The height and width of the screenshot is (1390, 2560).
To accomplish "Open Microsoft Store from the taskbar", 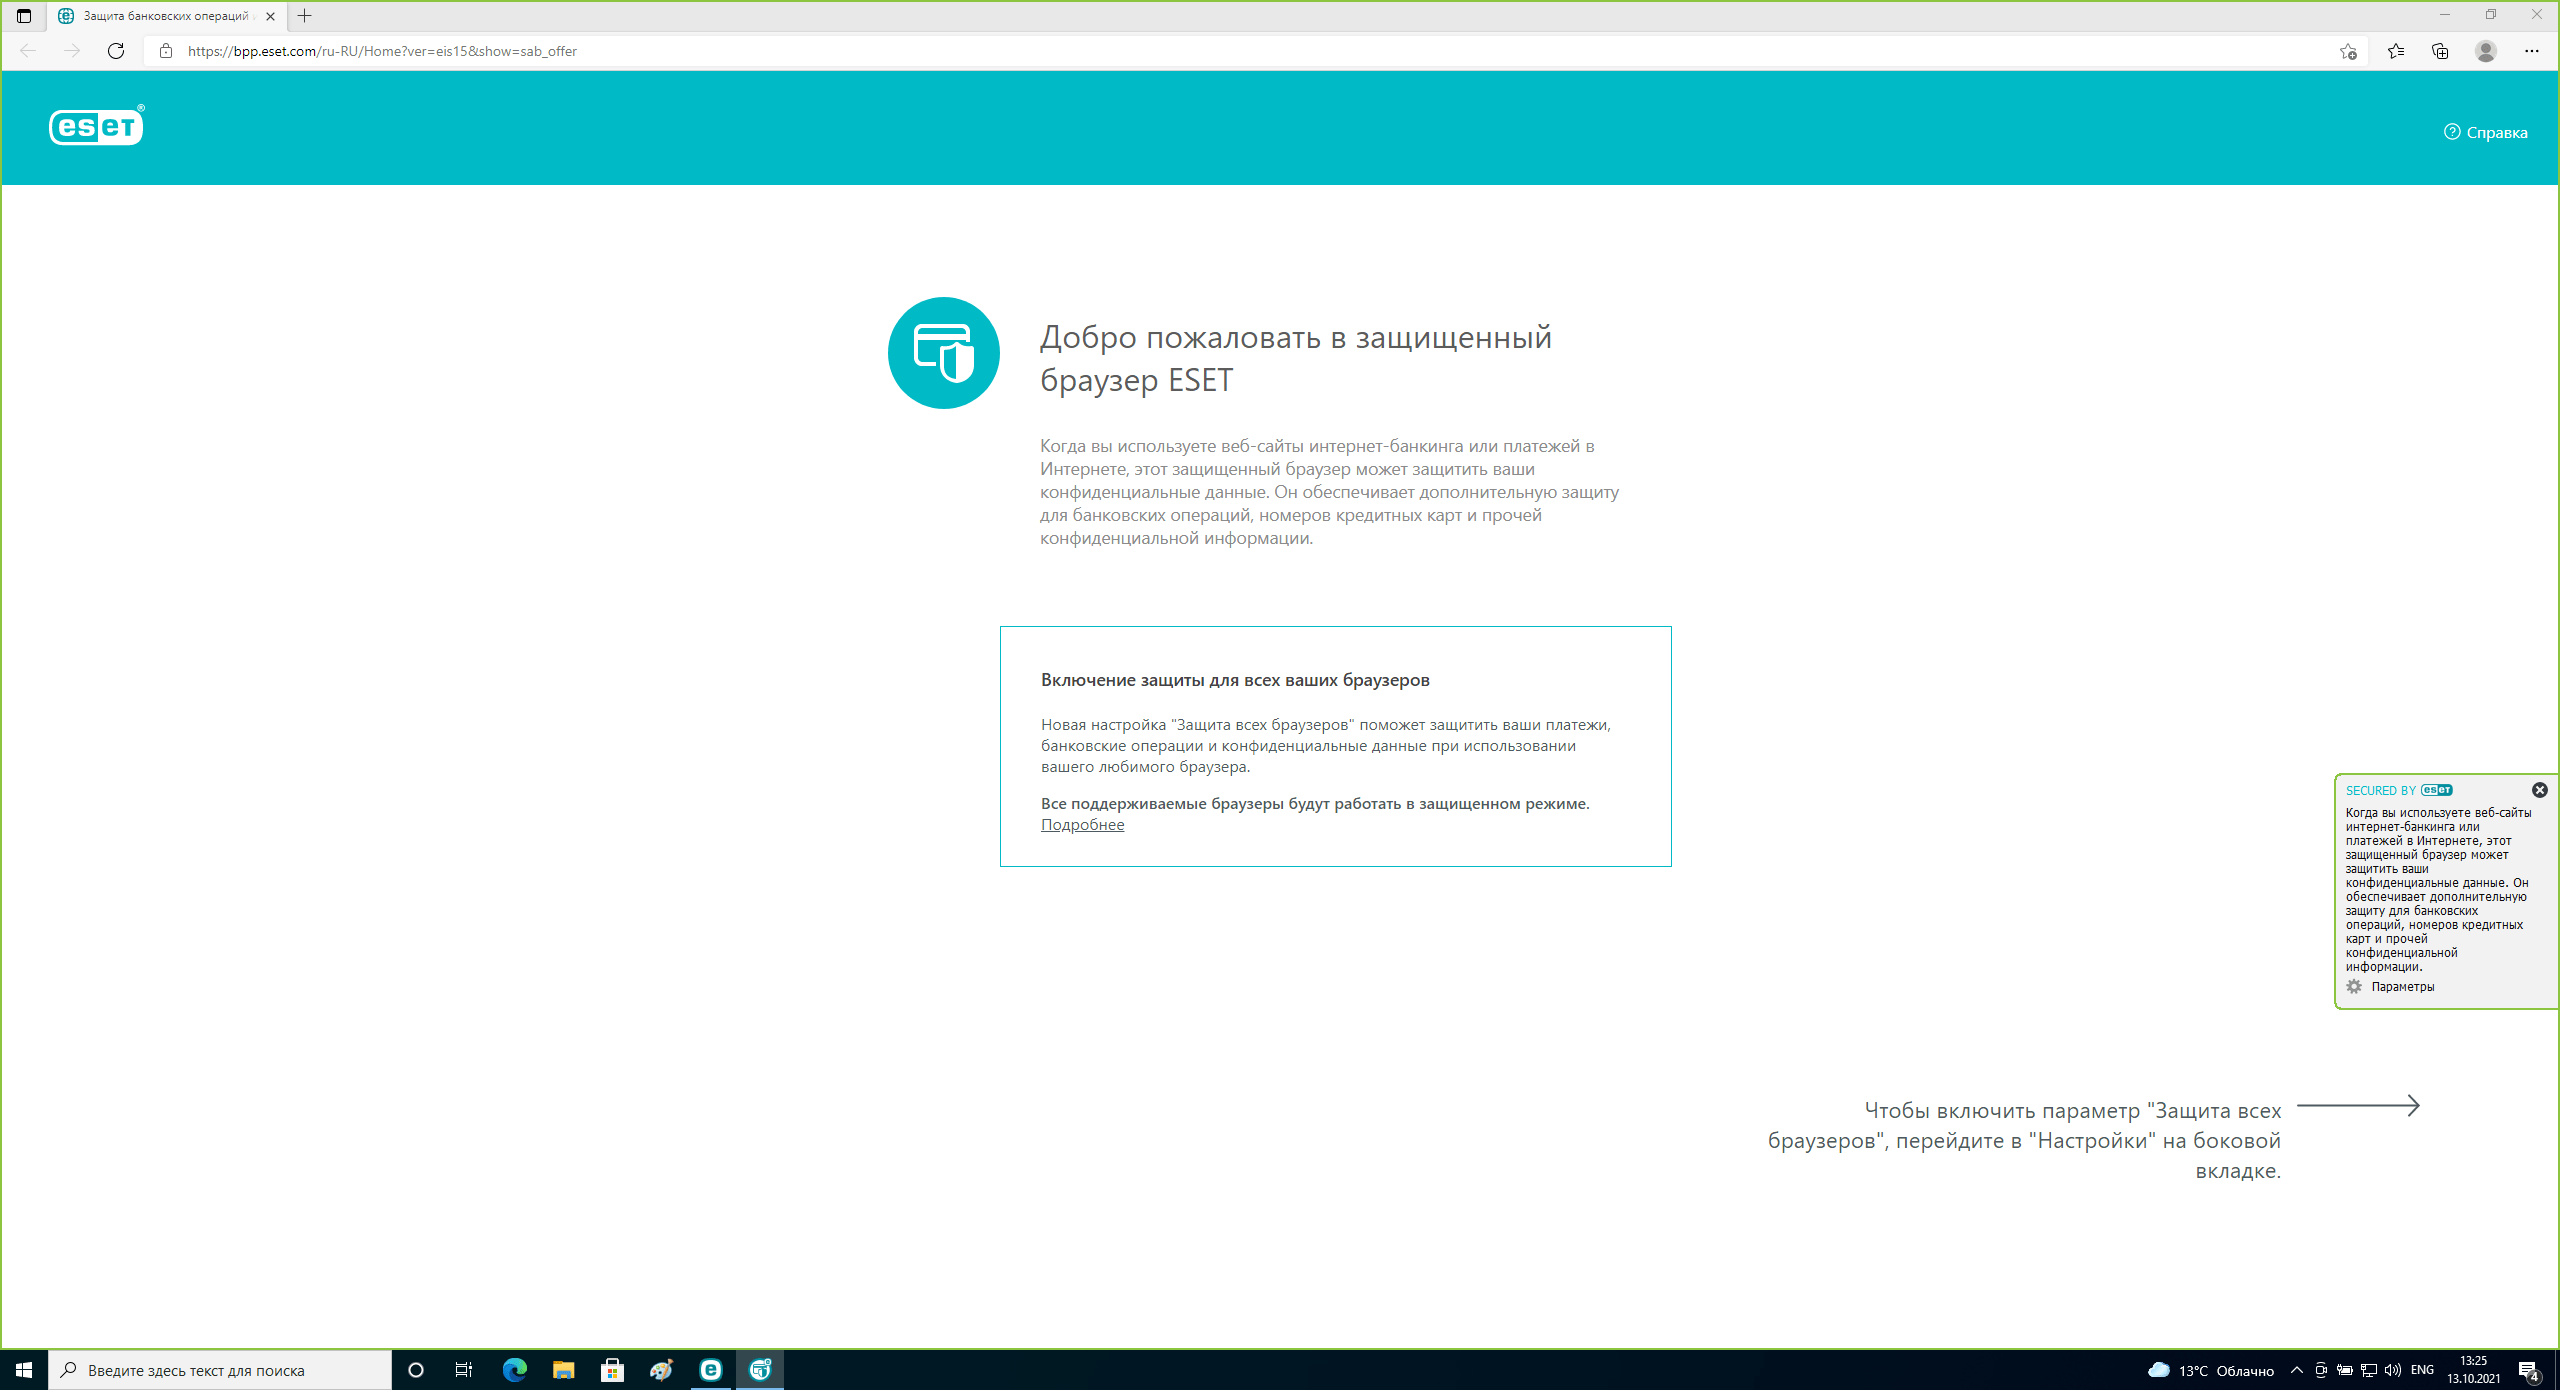I will coord(612,1370).
